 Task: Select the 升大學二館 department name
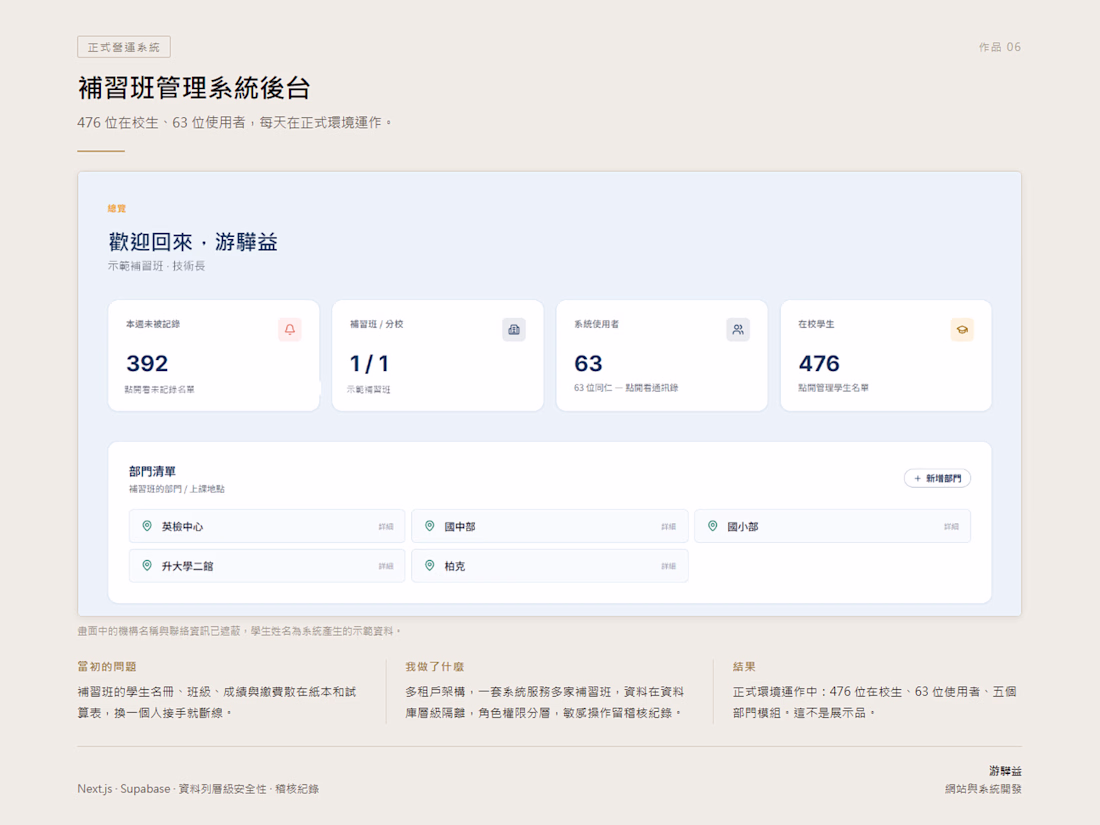(187, 566)
